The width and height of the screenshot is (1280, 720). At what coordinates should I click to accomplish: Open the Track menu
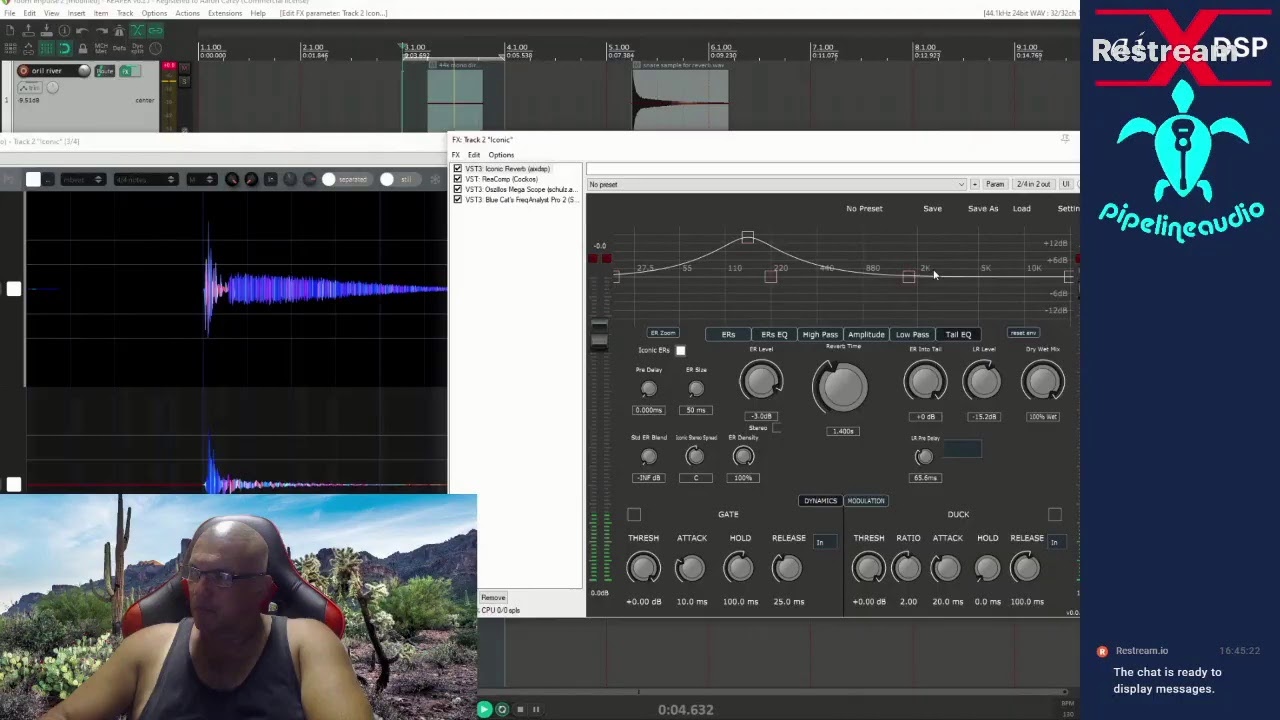point(125,13)
